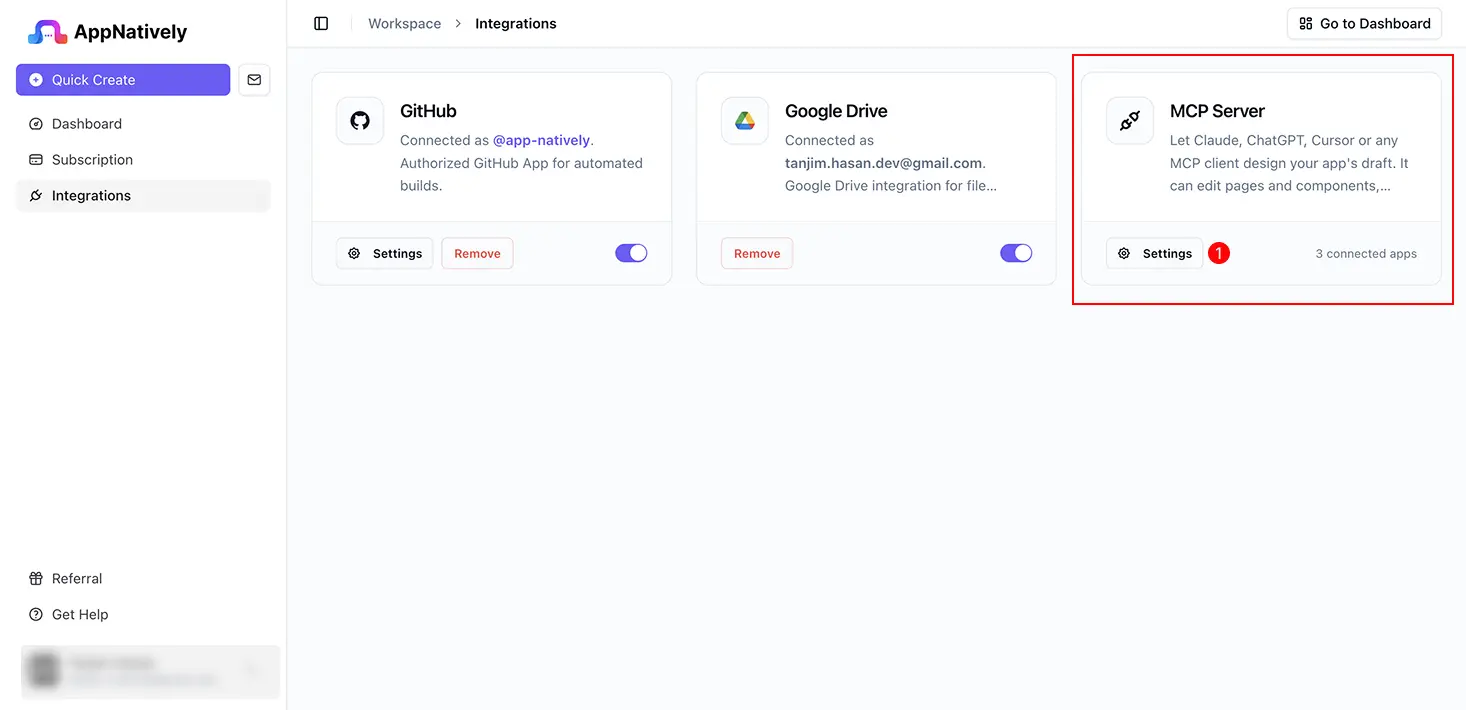Click the Referral gift icon
This screenshot has height=710, width=1466.
tap(36, 579)
